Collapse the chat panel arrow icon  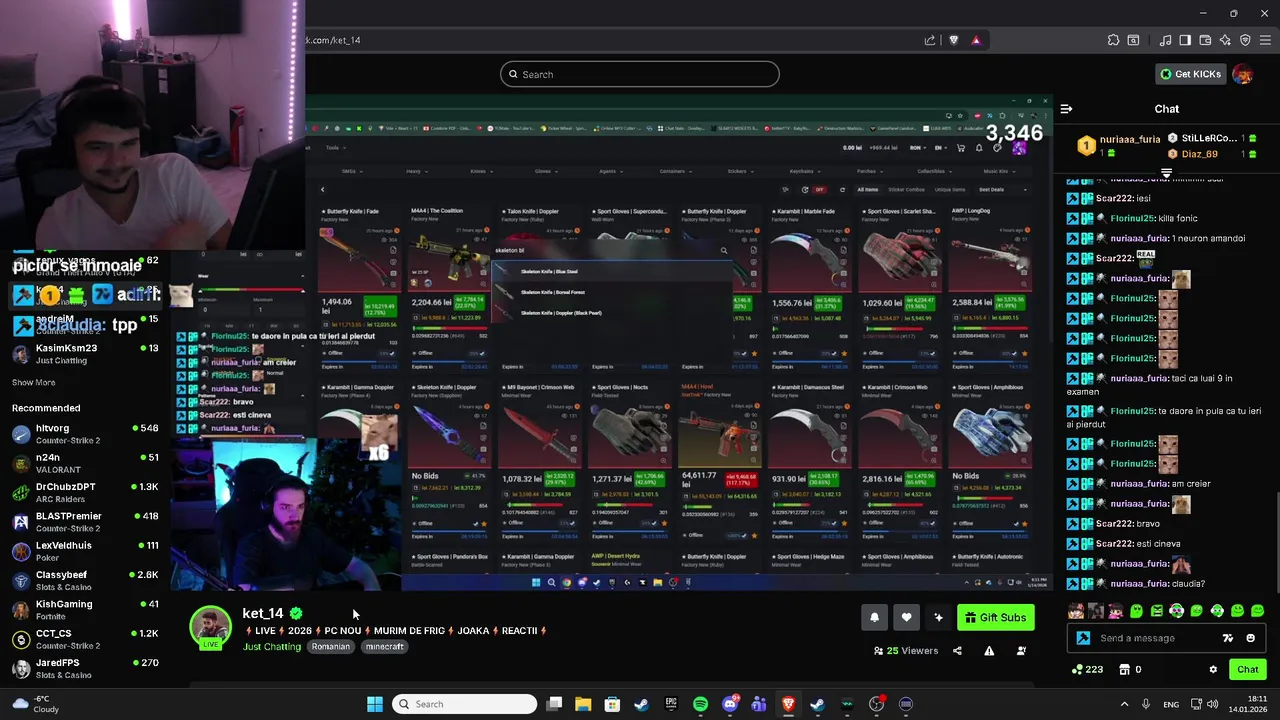coord(1066,109)
